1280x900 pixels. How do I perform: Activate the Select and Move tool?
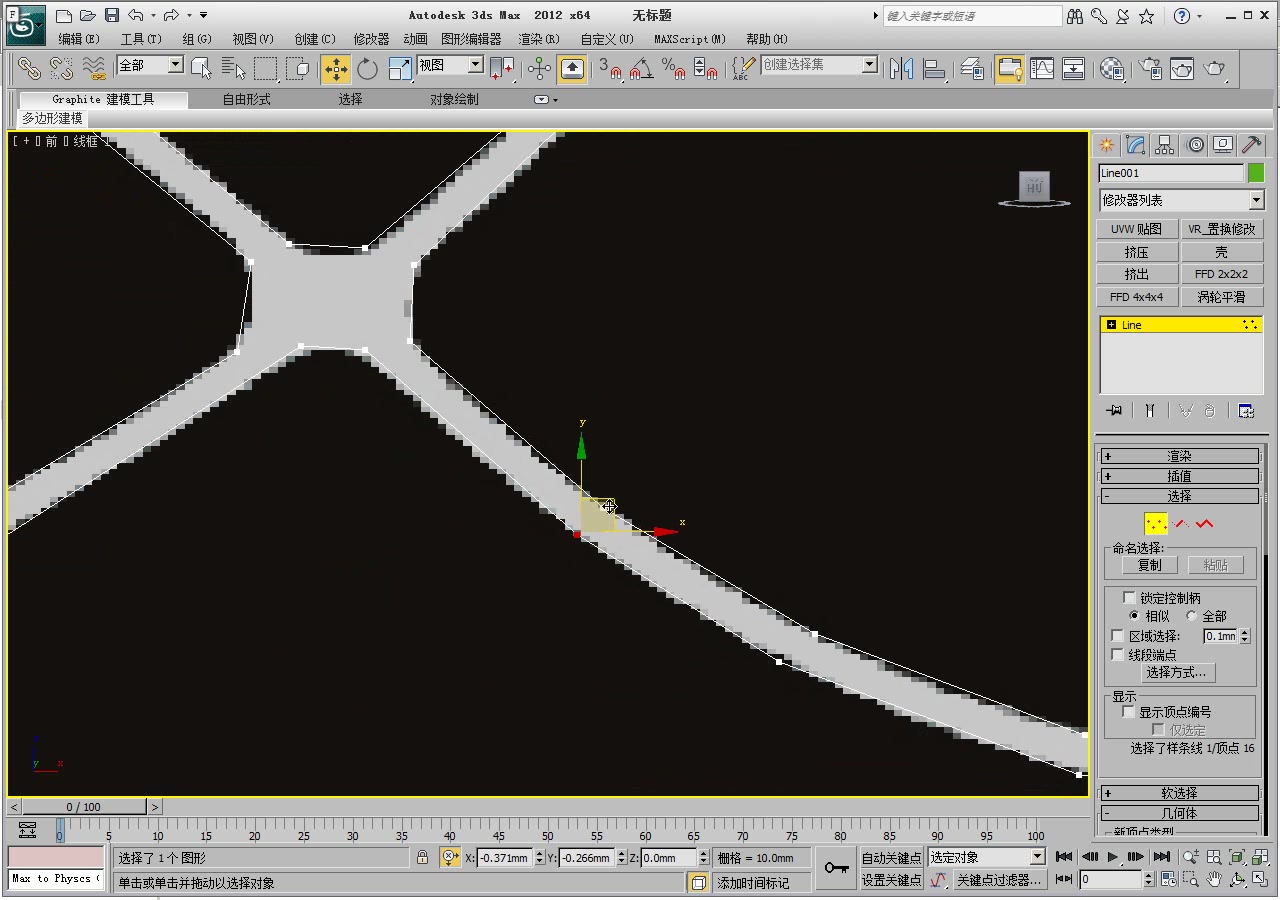click(x=335, y=68)
